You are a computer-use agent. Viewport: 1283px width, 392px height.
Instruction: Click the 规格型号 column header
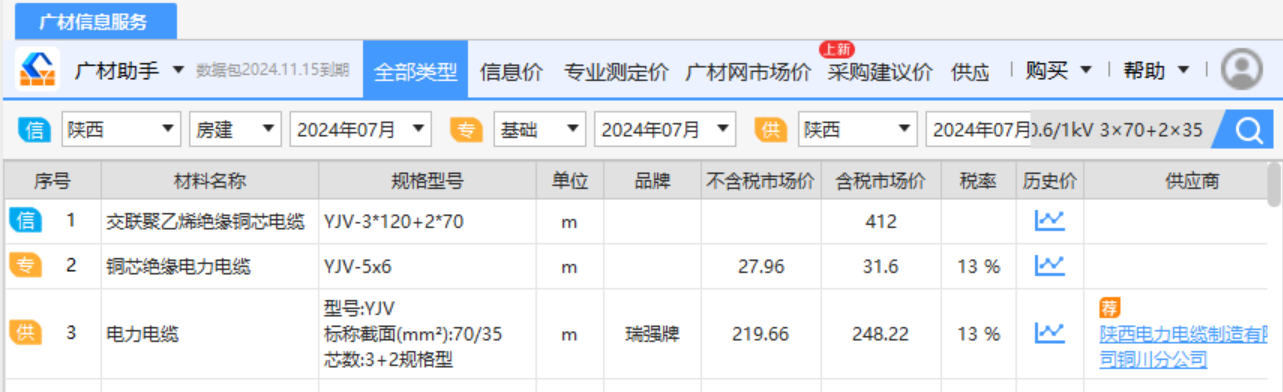click(427, 181)
